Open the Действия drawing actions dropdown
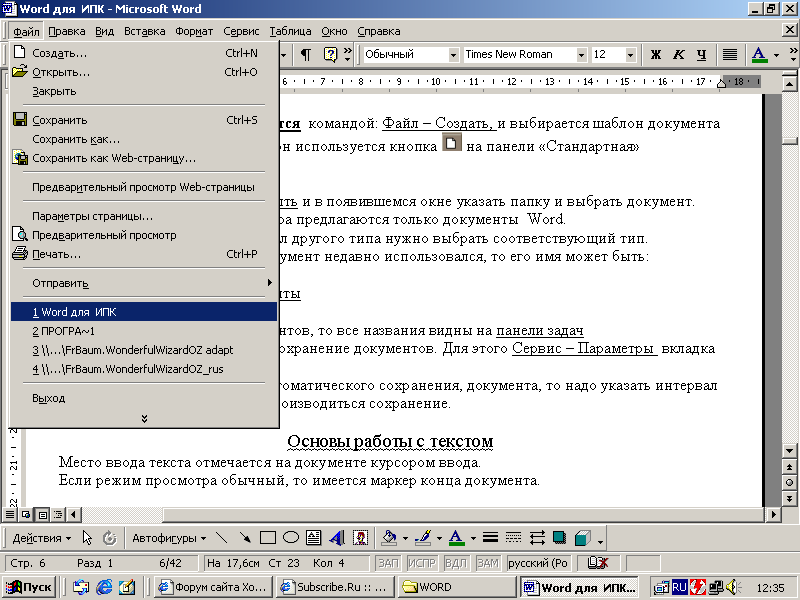The image size is (800, 600). pyautogui.click(x=42, y=538)
